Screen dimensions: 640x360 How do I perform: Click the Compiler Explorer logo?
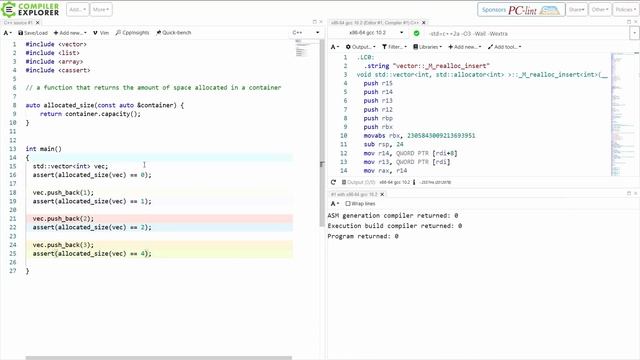pos(31,9)
